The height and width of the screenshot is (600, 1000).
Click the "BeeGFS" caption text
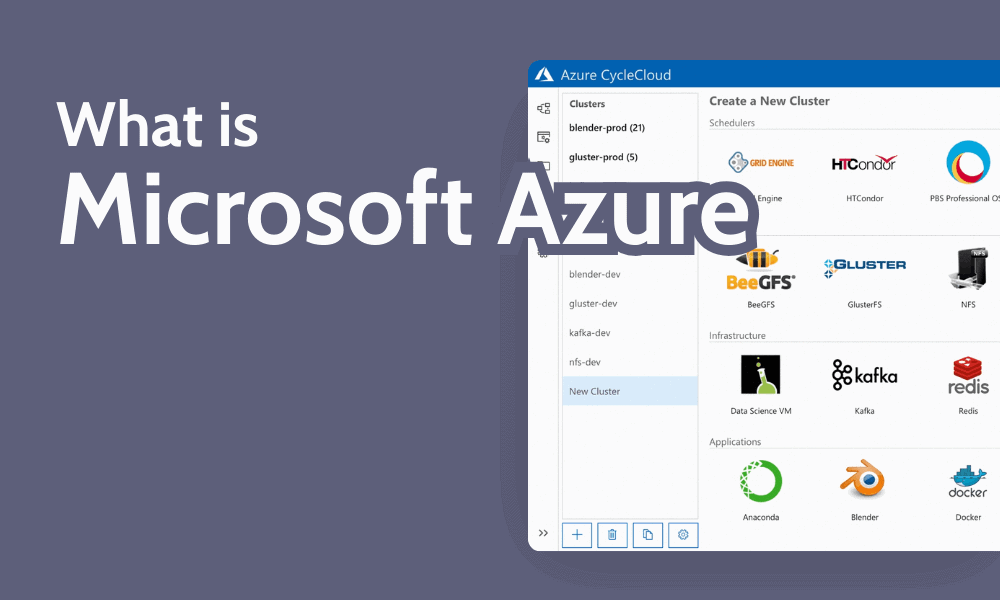point(761,305)
